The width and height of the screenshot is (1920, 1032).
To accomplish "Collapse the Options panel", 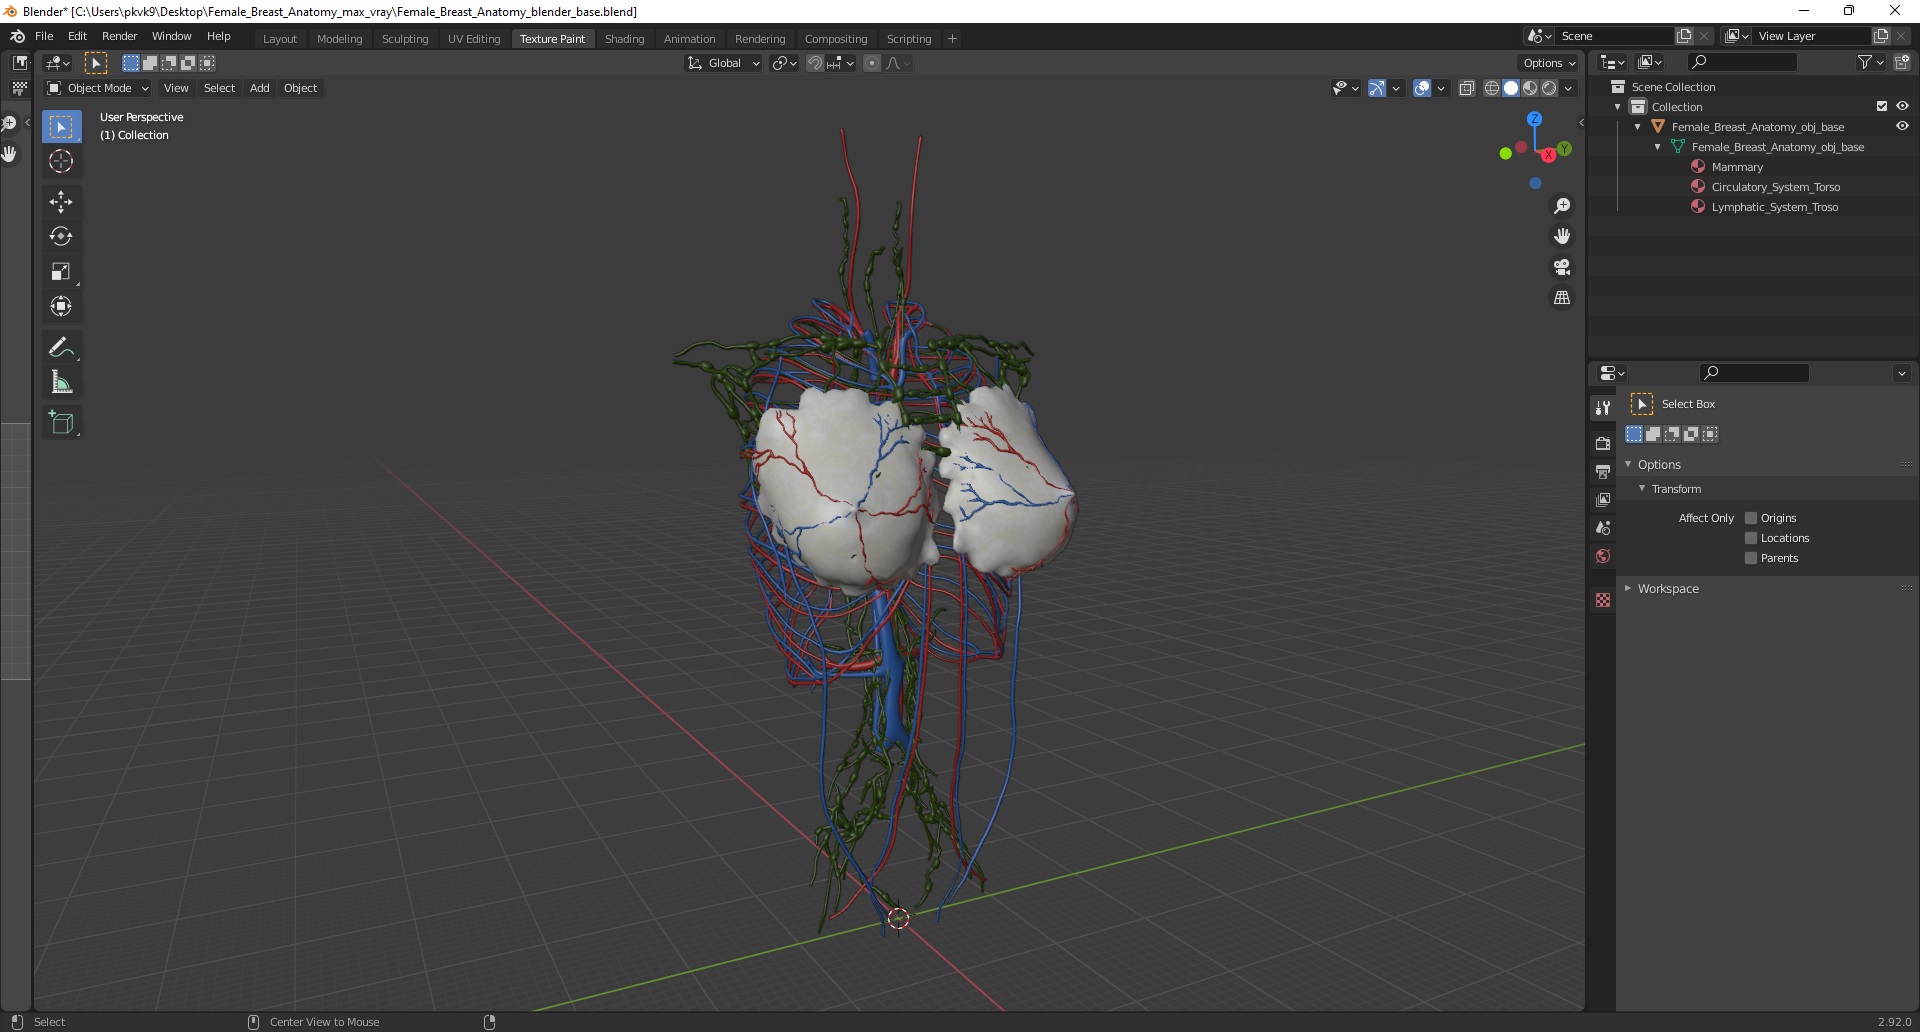I will click(x=1628, y=464).
